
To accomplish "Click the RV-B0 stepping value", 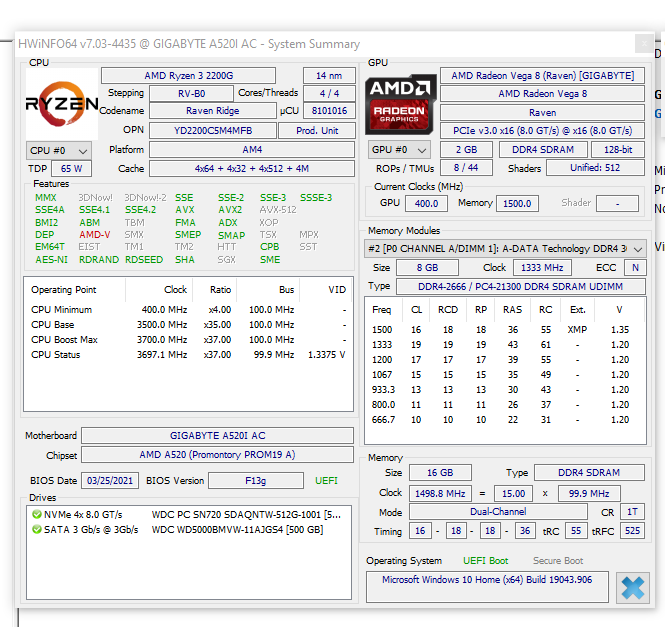I will coord(191,94).
